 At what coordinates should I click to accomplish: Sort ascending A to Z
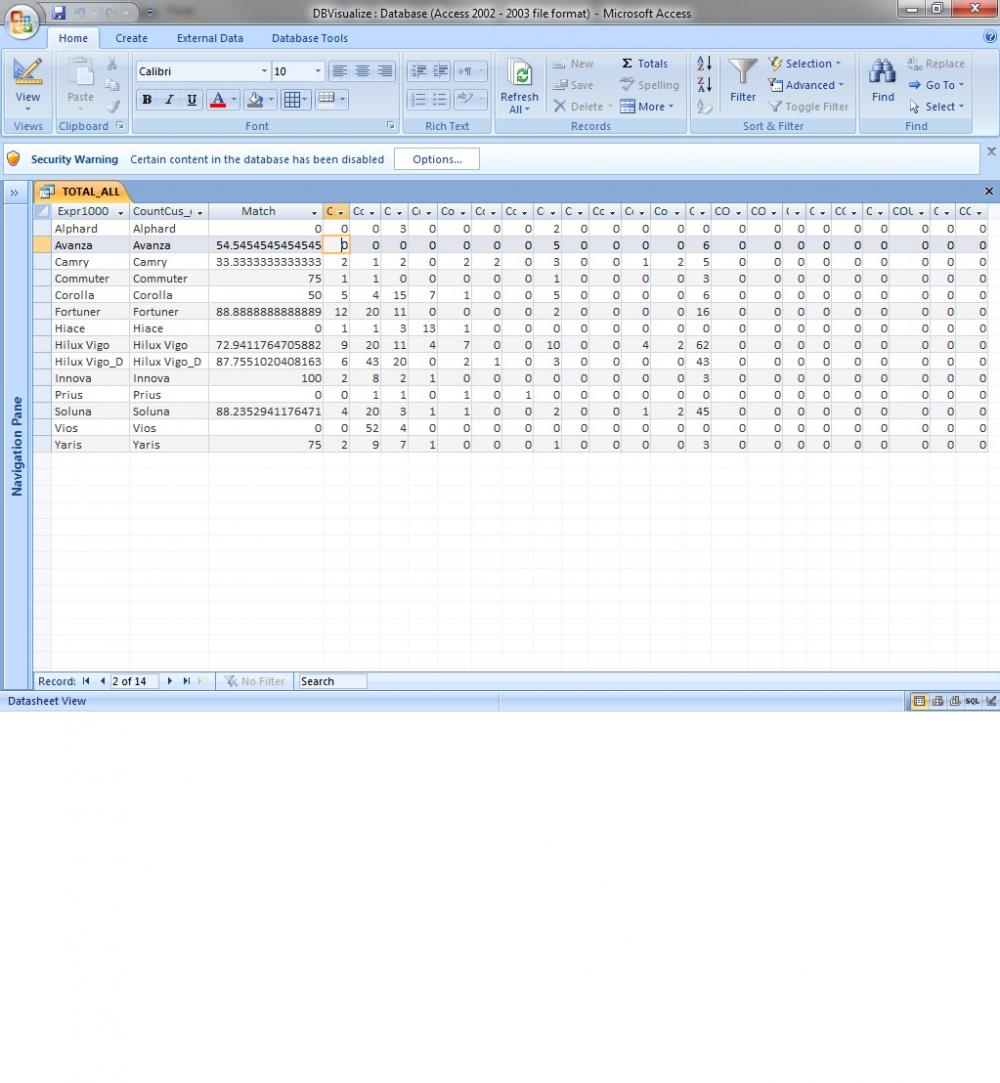point(704,64)
